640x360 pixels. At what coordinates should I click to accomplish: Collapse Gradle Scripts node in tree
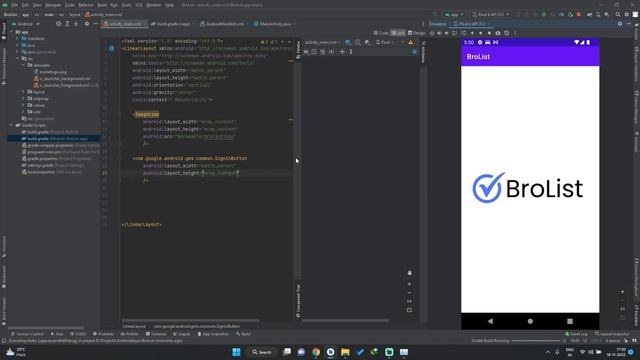coord(11,125)
